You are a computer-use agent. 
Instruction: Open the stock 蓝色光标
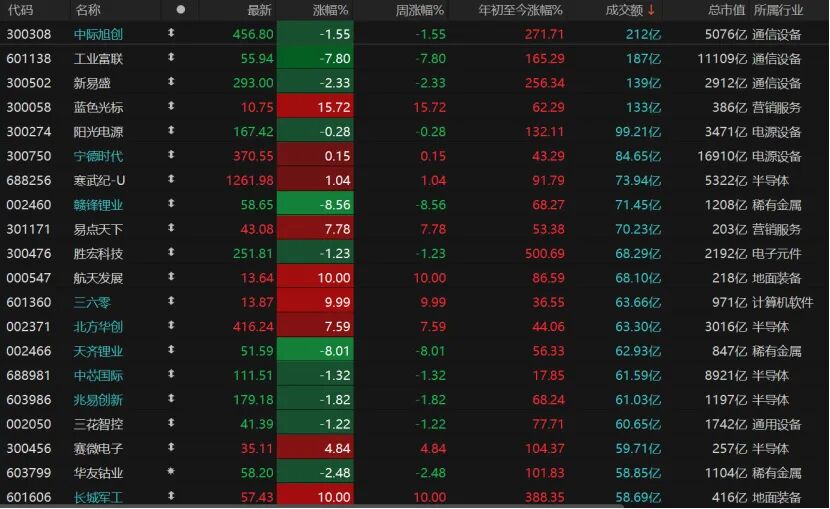click(x=98, y=107)
